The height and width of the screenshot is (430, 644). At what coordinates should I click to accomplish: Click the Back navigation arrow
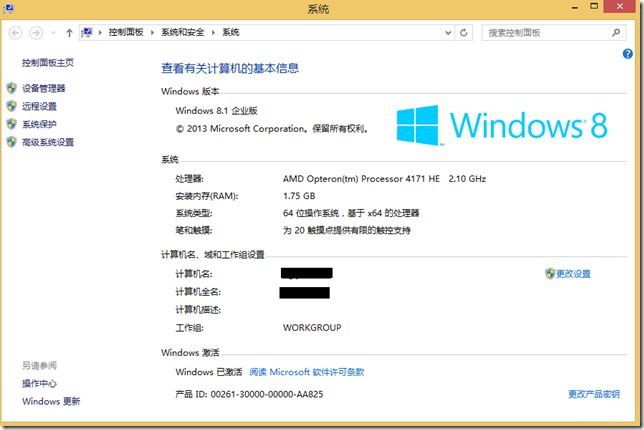click(16, 33)
